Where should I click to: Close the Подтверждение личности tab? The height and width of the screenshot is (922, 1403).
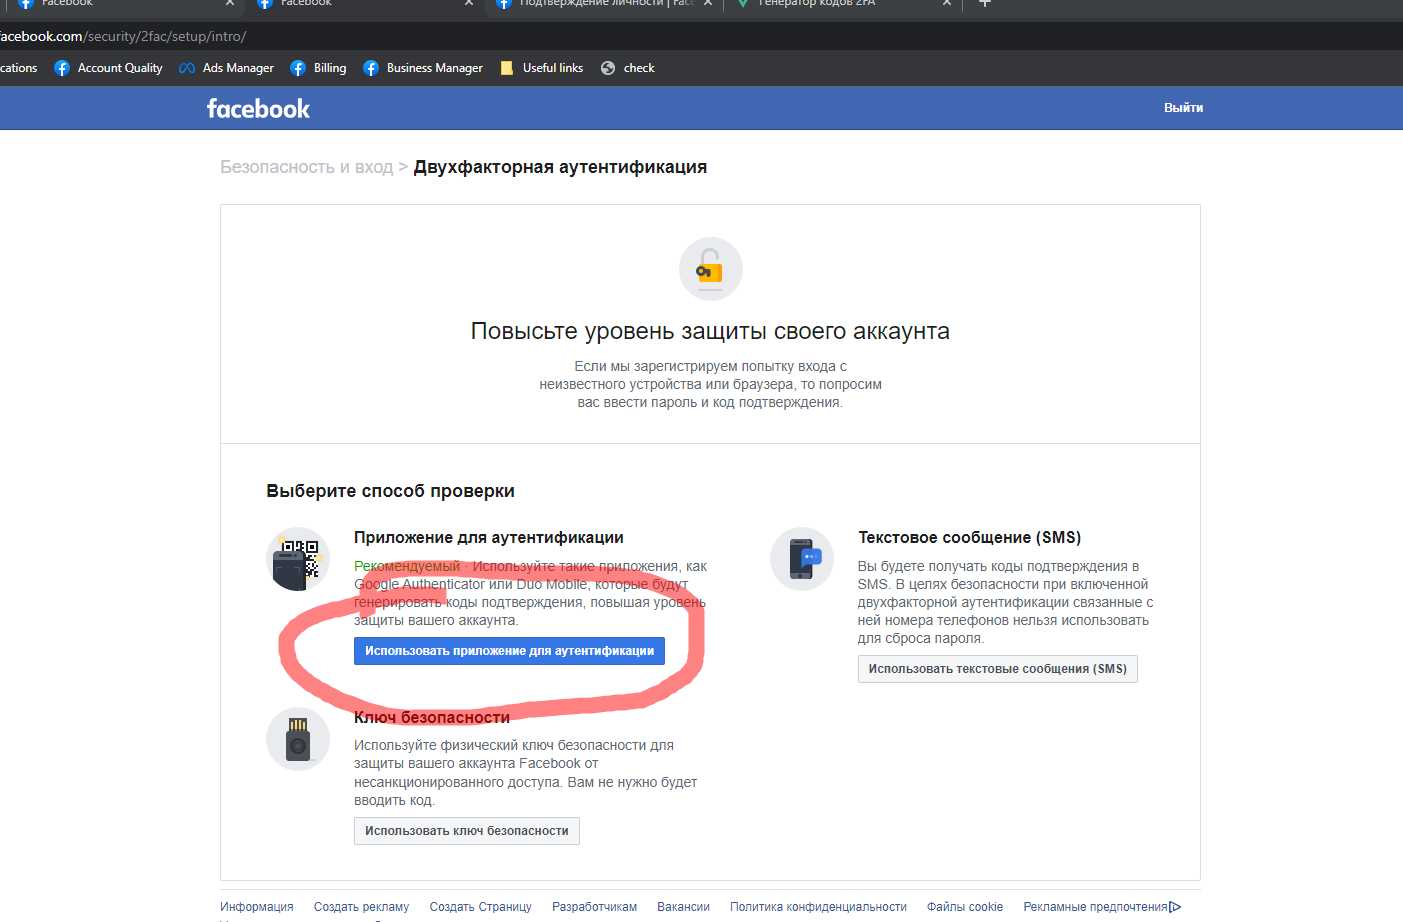point(708,3)
